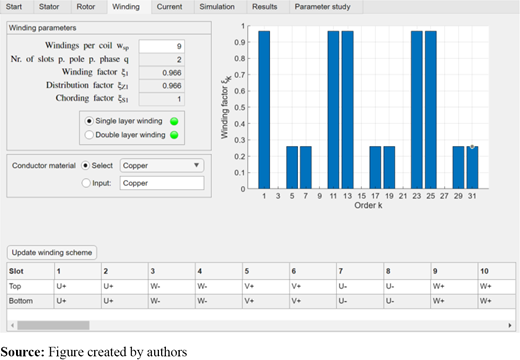Viewport: 520px width, 360px height.
Task: Switch to the Stator tab
Action: click(49, 7)
